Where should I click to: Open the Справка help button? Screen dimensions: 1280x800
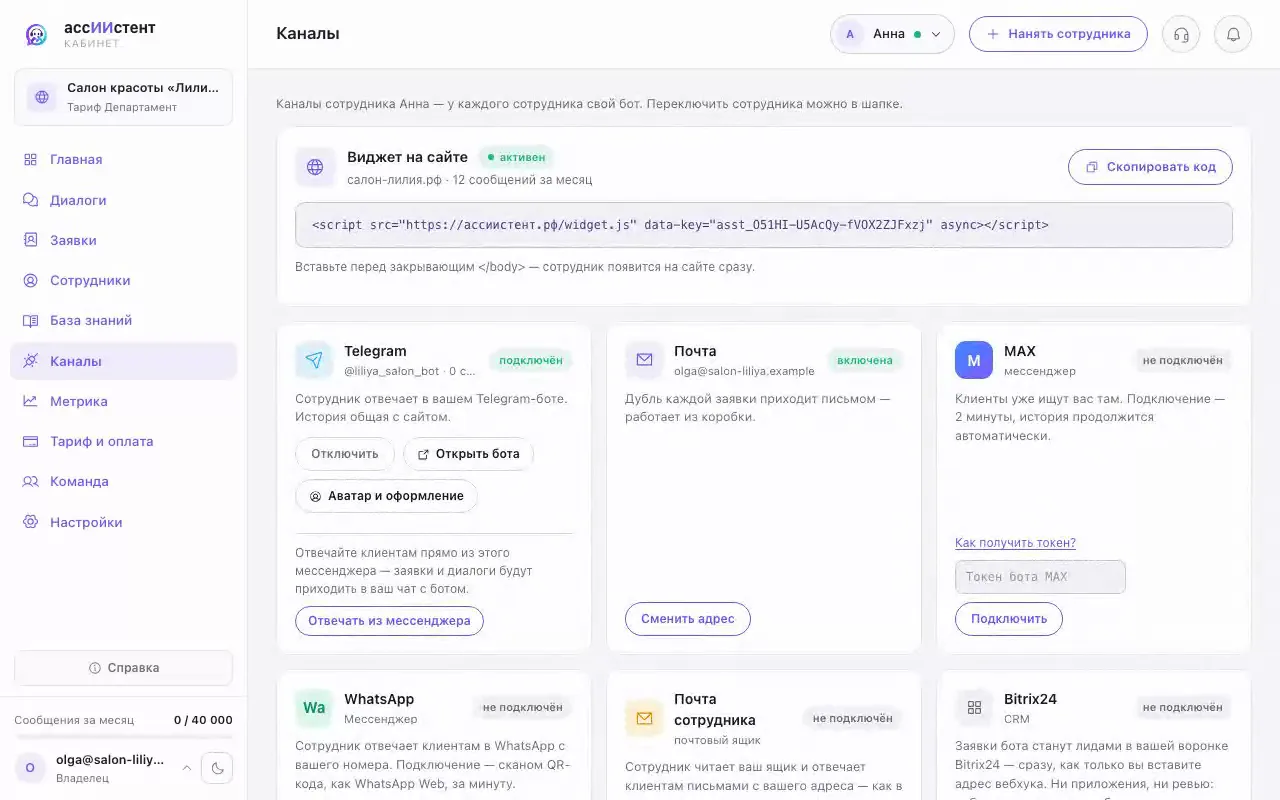tap(124, 668)
